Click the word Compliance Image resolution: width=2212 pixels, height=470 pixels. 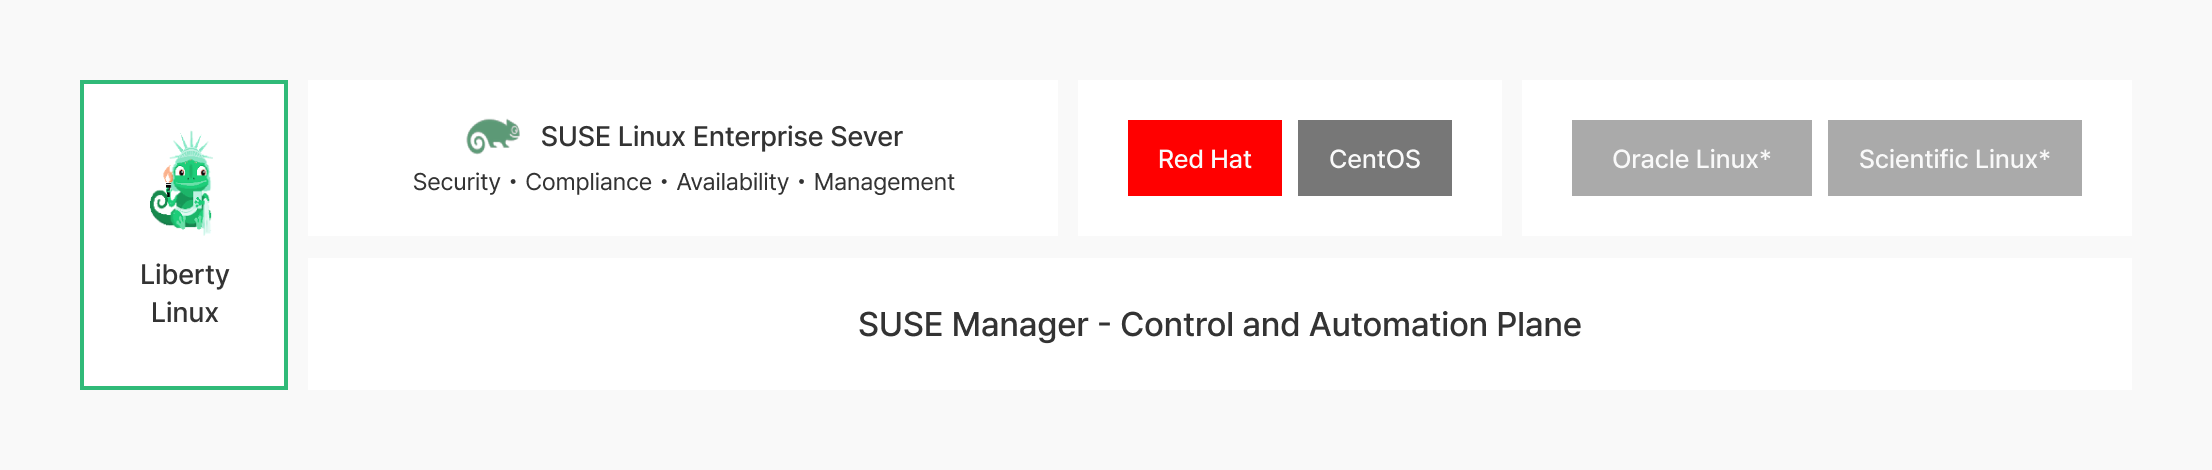click(588, 182)
